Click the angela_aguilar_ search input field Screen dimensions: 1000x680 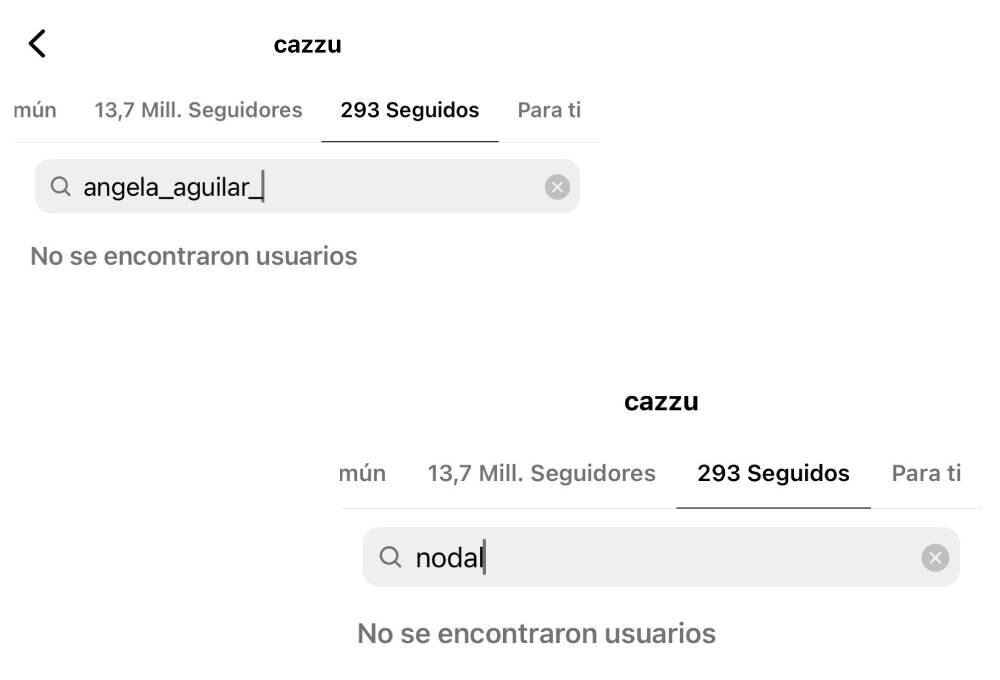(250, 186)
